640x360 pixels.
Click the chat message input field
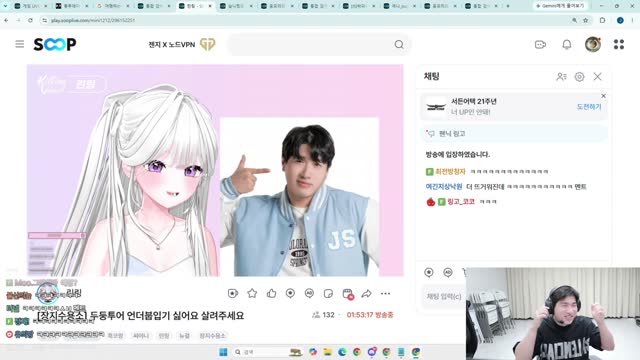click(x=444, y=296)
